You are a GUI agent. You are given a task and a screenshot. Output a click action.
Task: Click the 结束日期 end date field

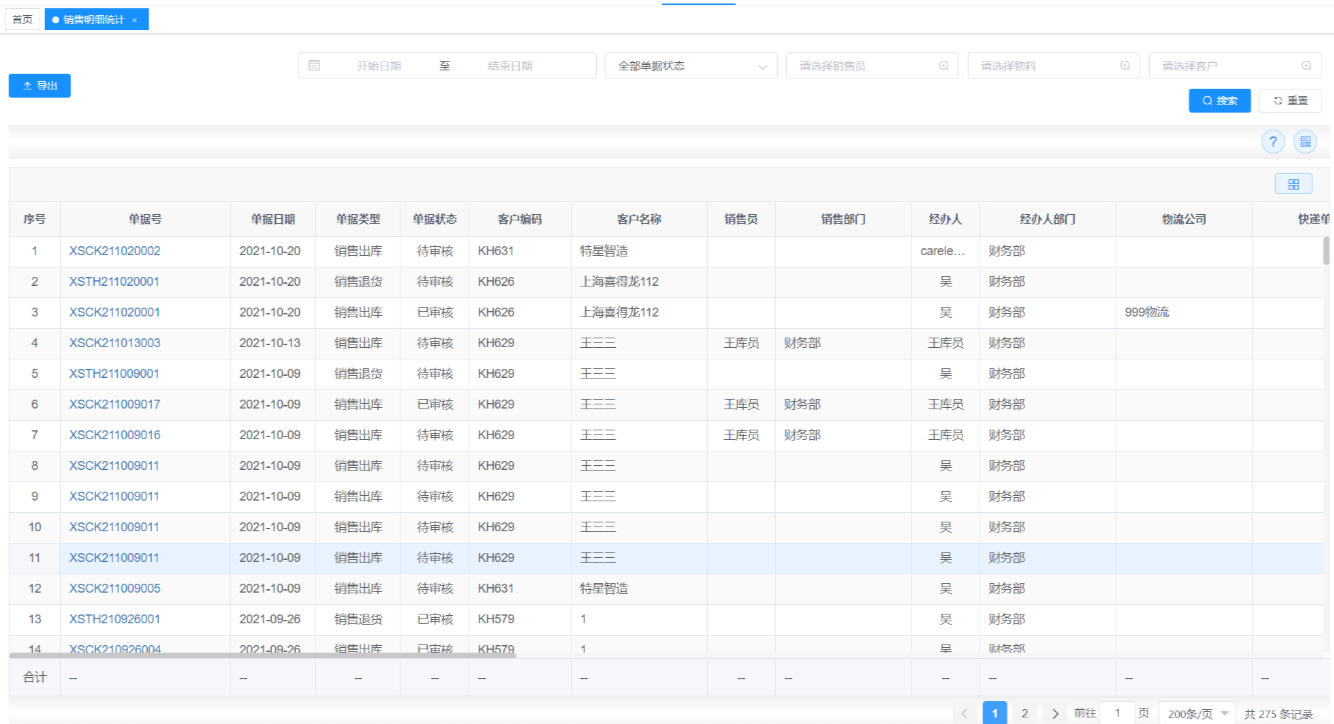pyautogui.click(x=510, y=66)
